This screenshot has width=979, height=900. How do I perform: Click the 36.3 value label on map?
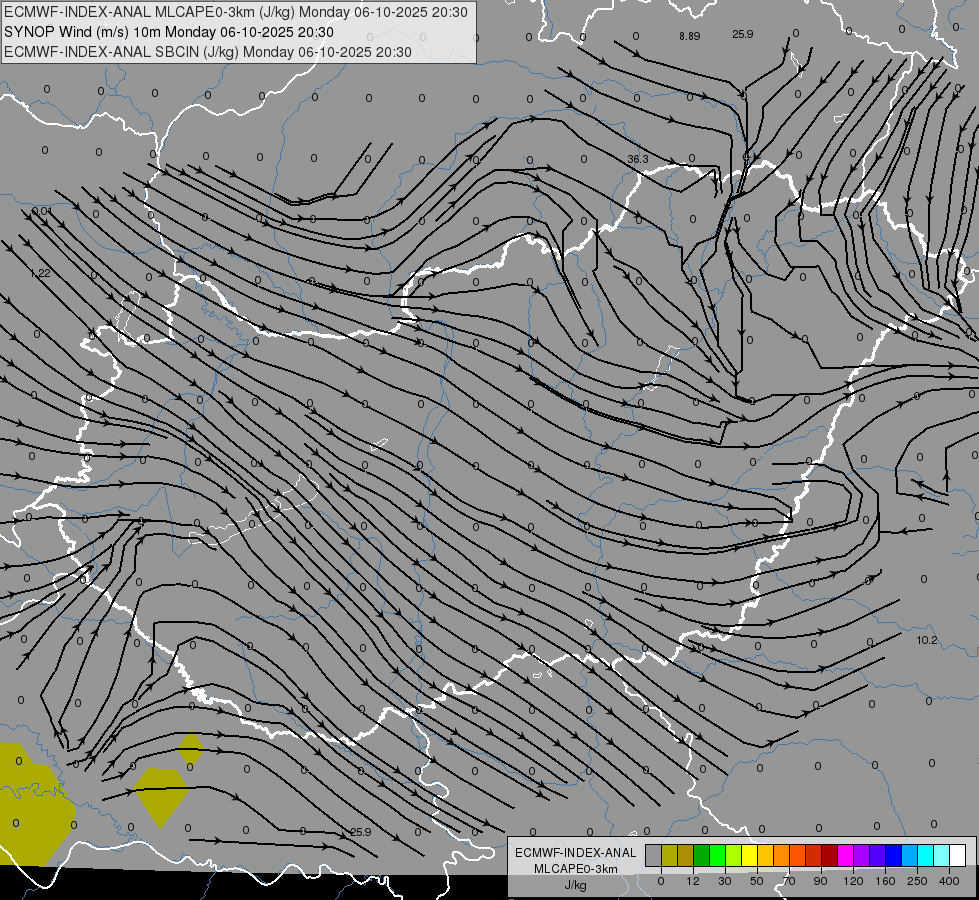point(638,160)
